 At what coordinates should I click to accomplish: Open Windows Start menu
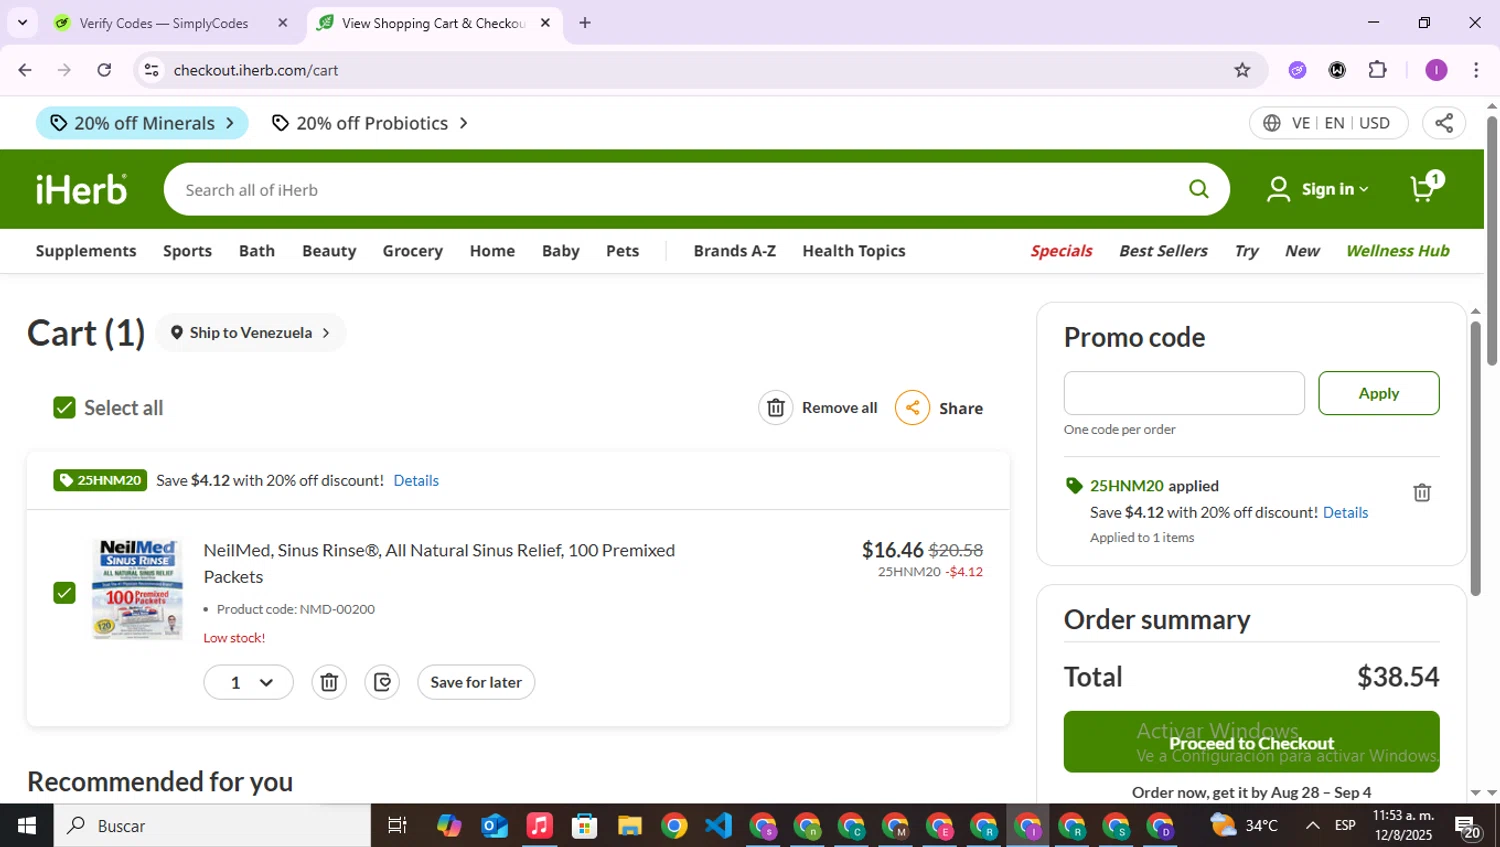coord(27,826)
